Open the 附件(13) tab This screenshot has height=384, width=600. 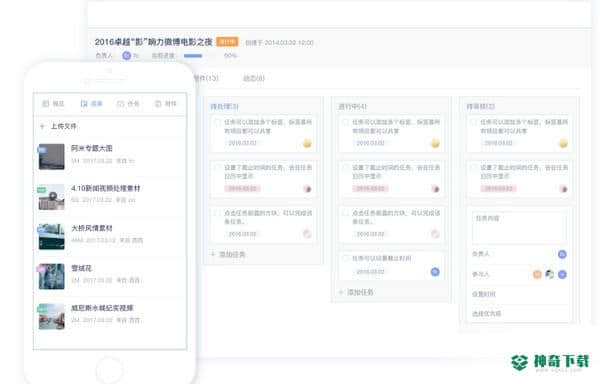[206, 78]
